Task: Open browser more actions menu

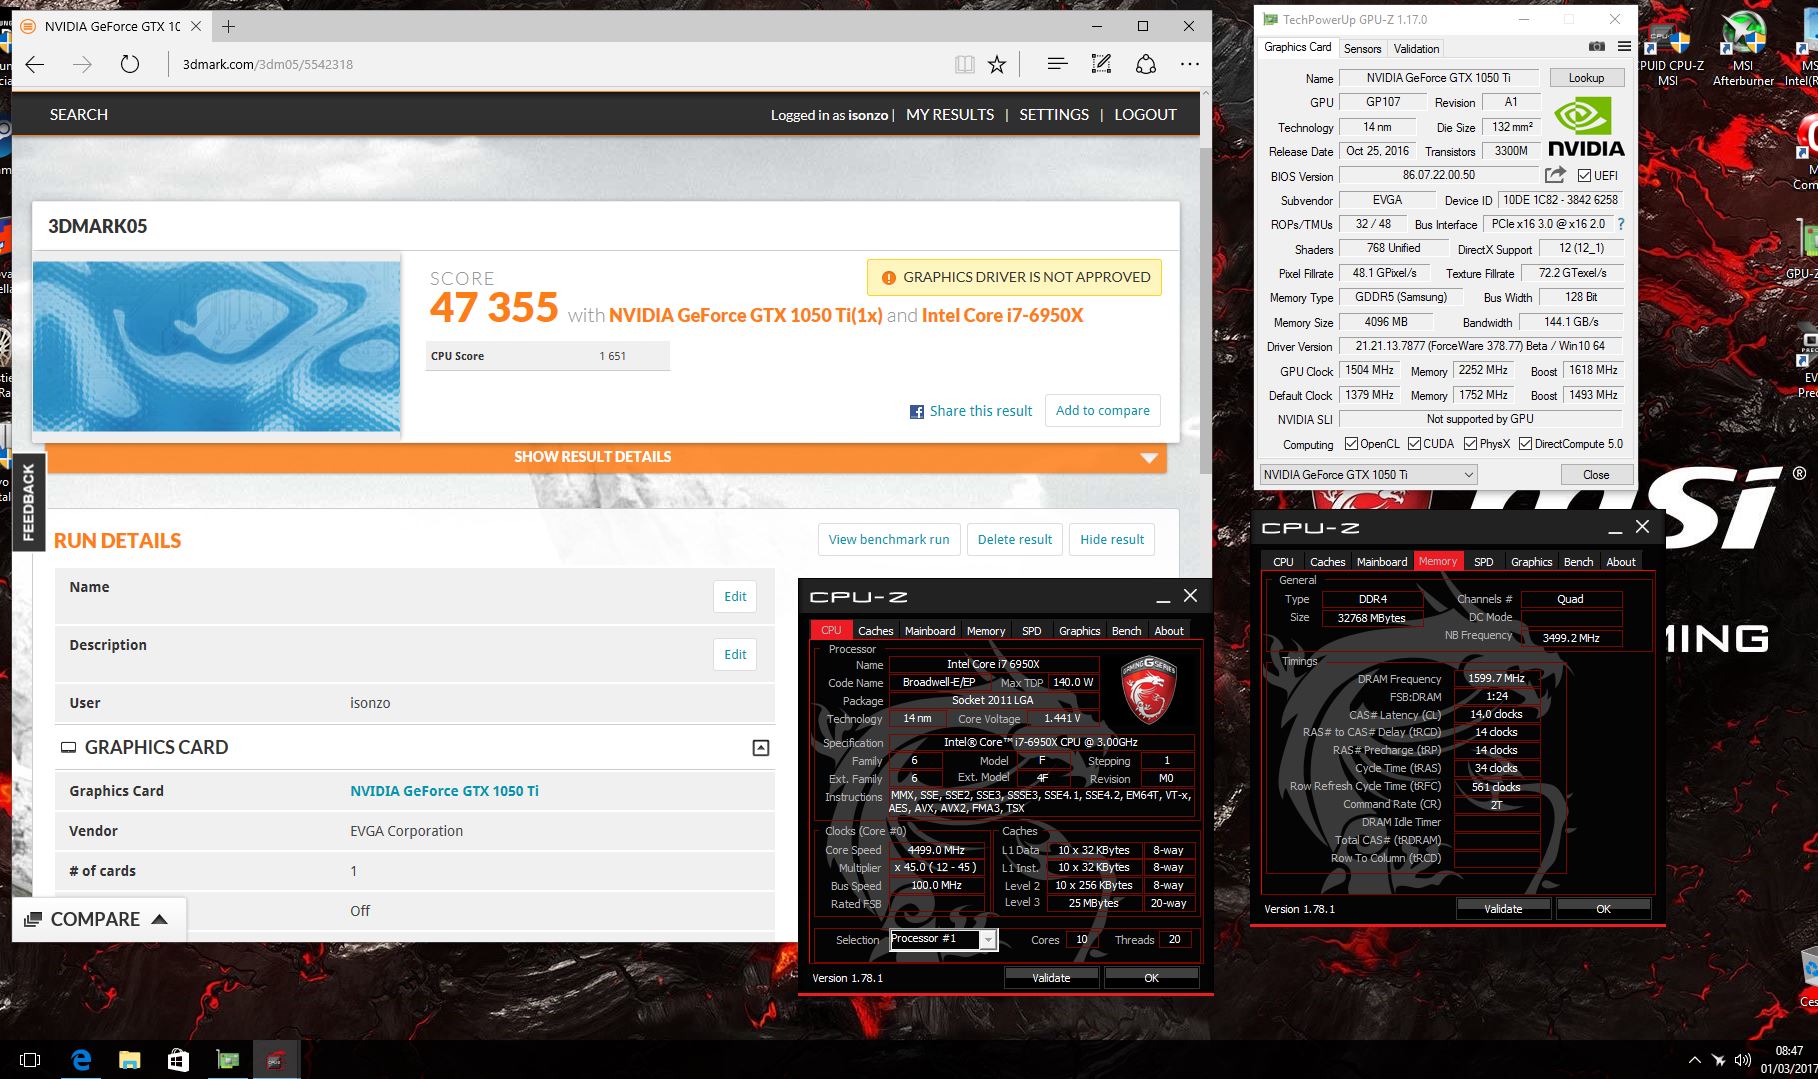Action: point(1189,64)
